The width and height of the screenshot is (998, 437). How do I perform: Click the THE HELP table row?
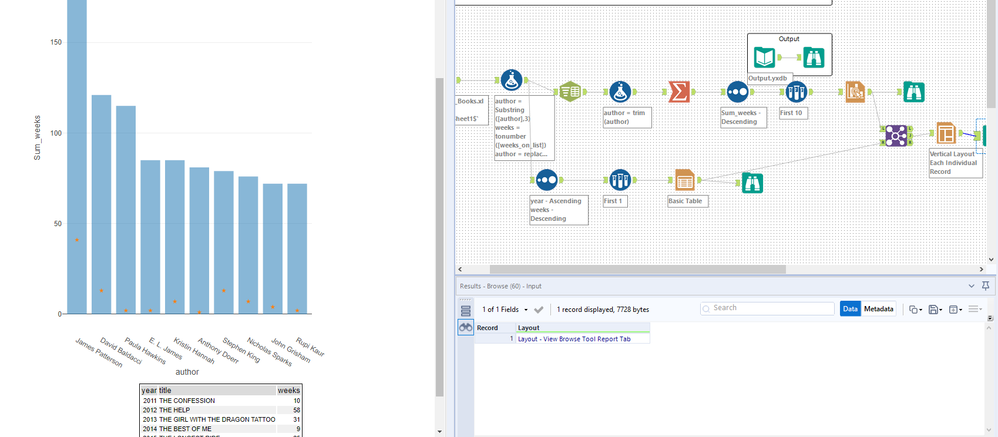click(221, 410)
